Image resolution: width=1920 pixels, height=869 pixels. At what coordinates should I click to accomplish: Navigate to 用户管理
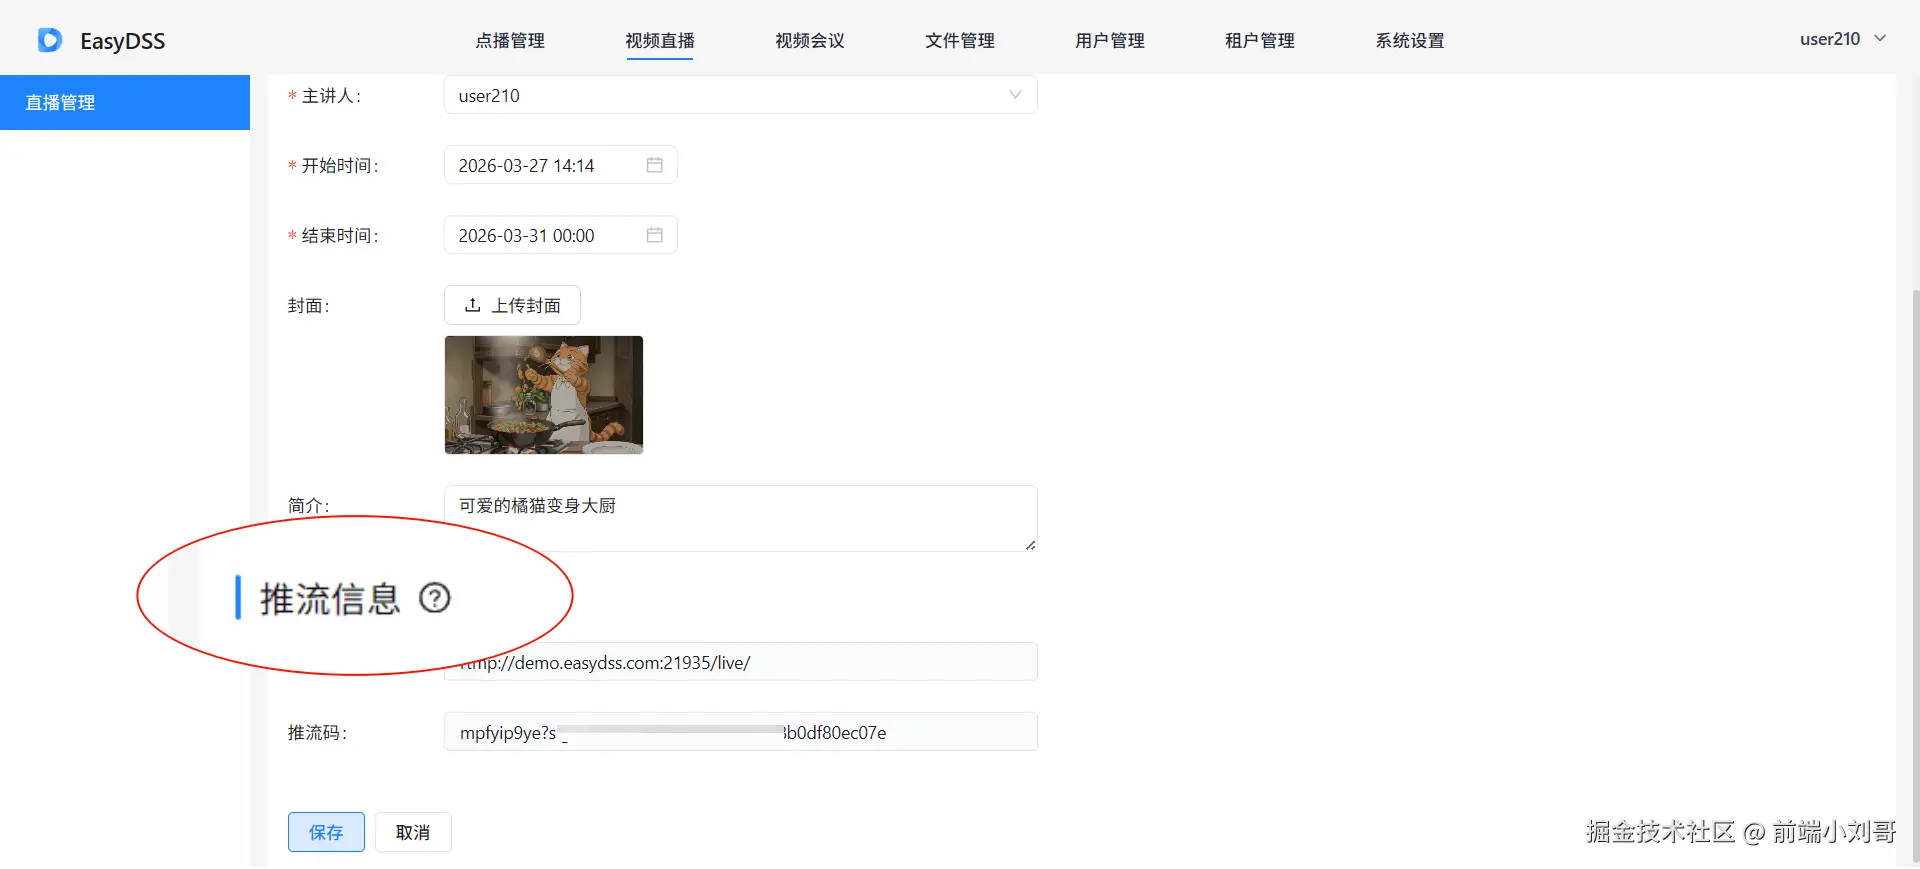pyautogui.click(x=1110, y=41)
